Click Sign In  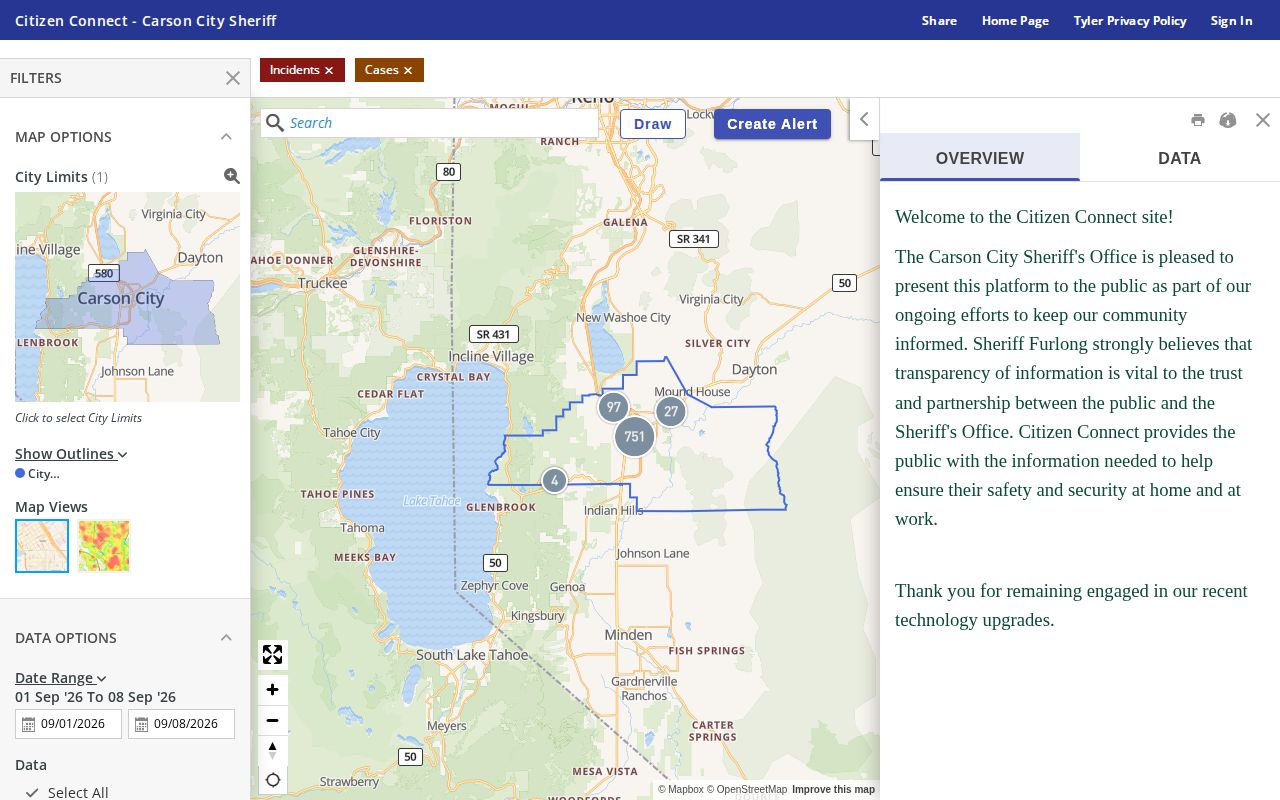tap(1231, 20)
